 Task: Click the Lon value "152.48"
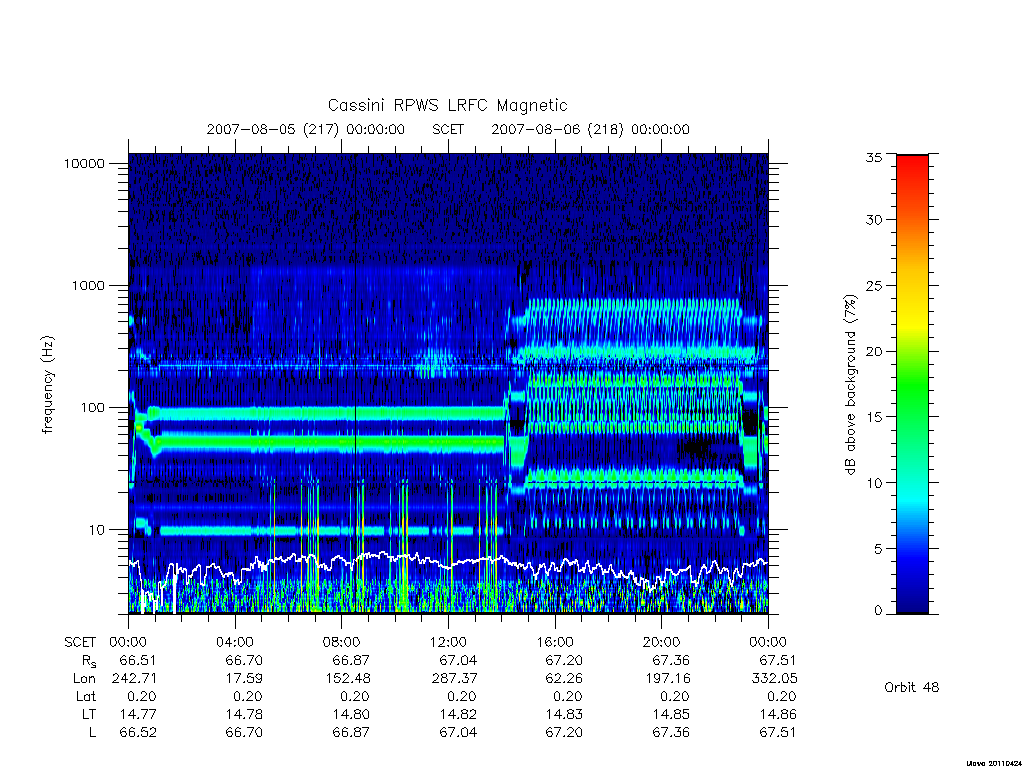(x=347, y=679)
